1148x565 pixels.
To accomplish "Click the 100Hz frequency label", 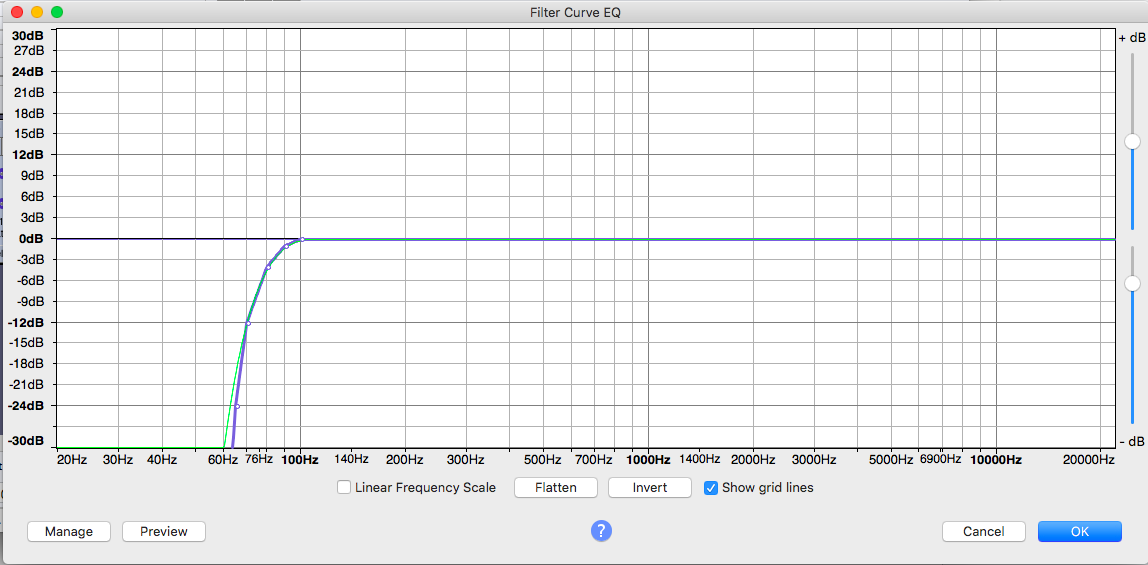I will 300,460.
